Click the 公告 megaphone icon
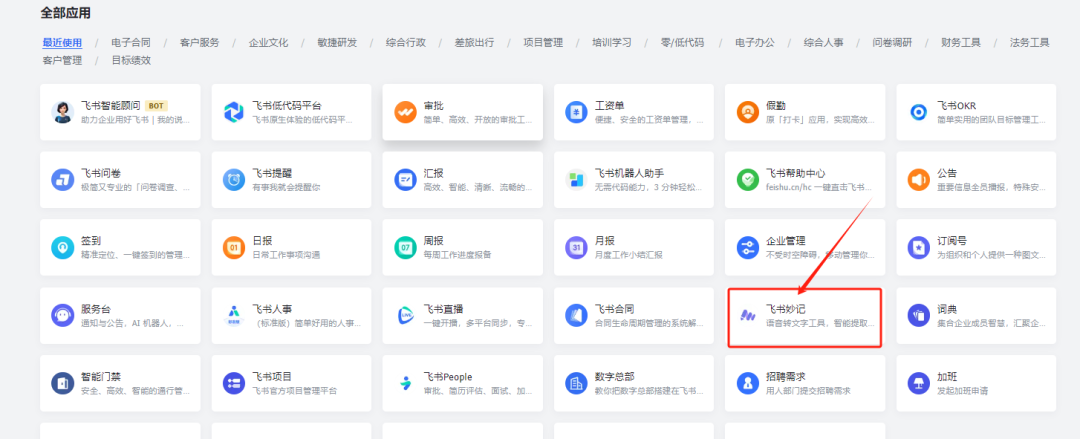This screenshot has height=439, width=1080. click(918, 179)
